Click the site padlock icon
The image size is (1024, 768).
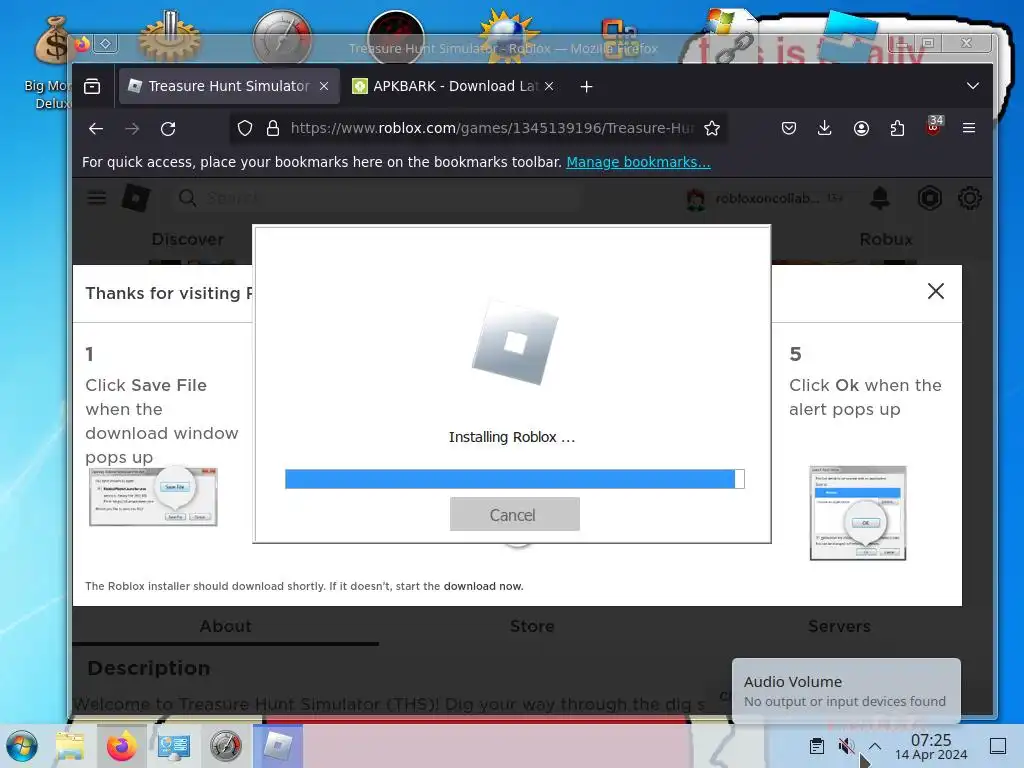(273, 129)
